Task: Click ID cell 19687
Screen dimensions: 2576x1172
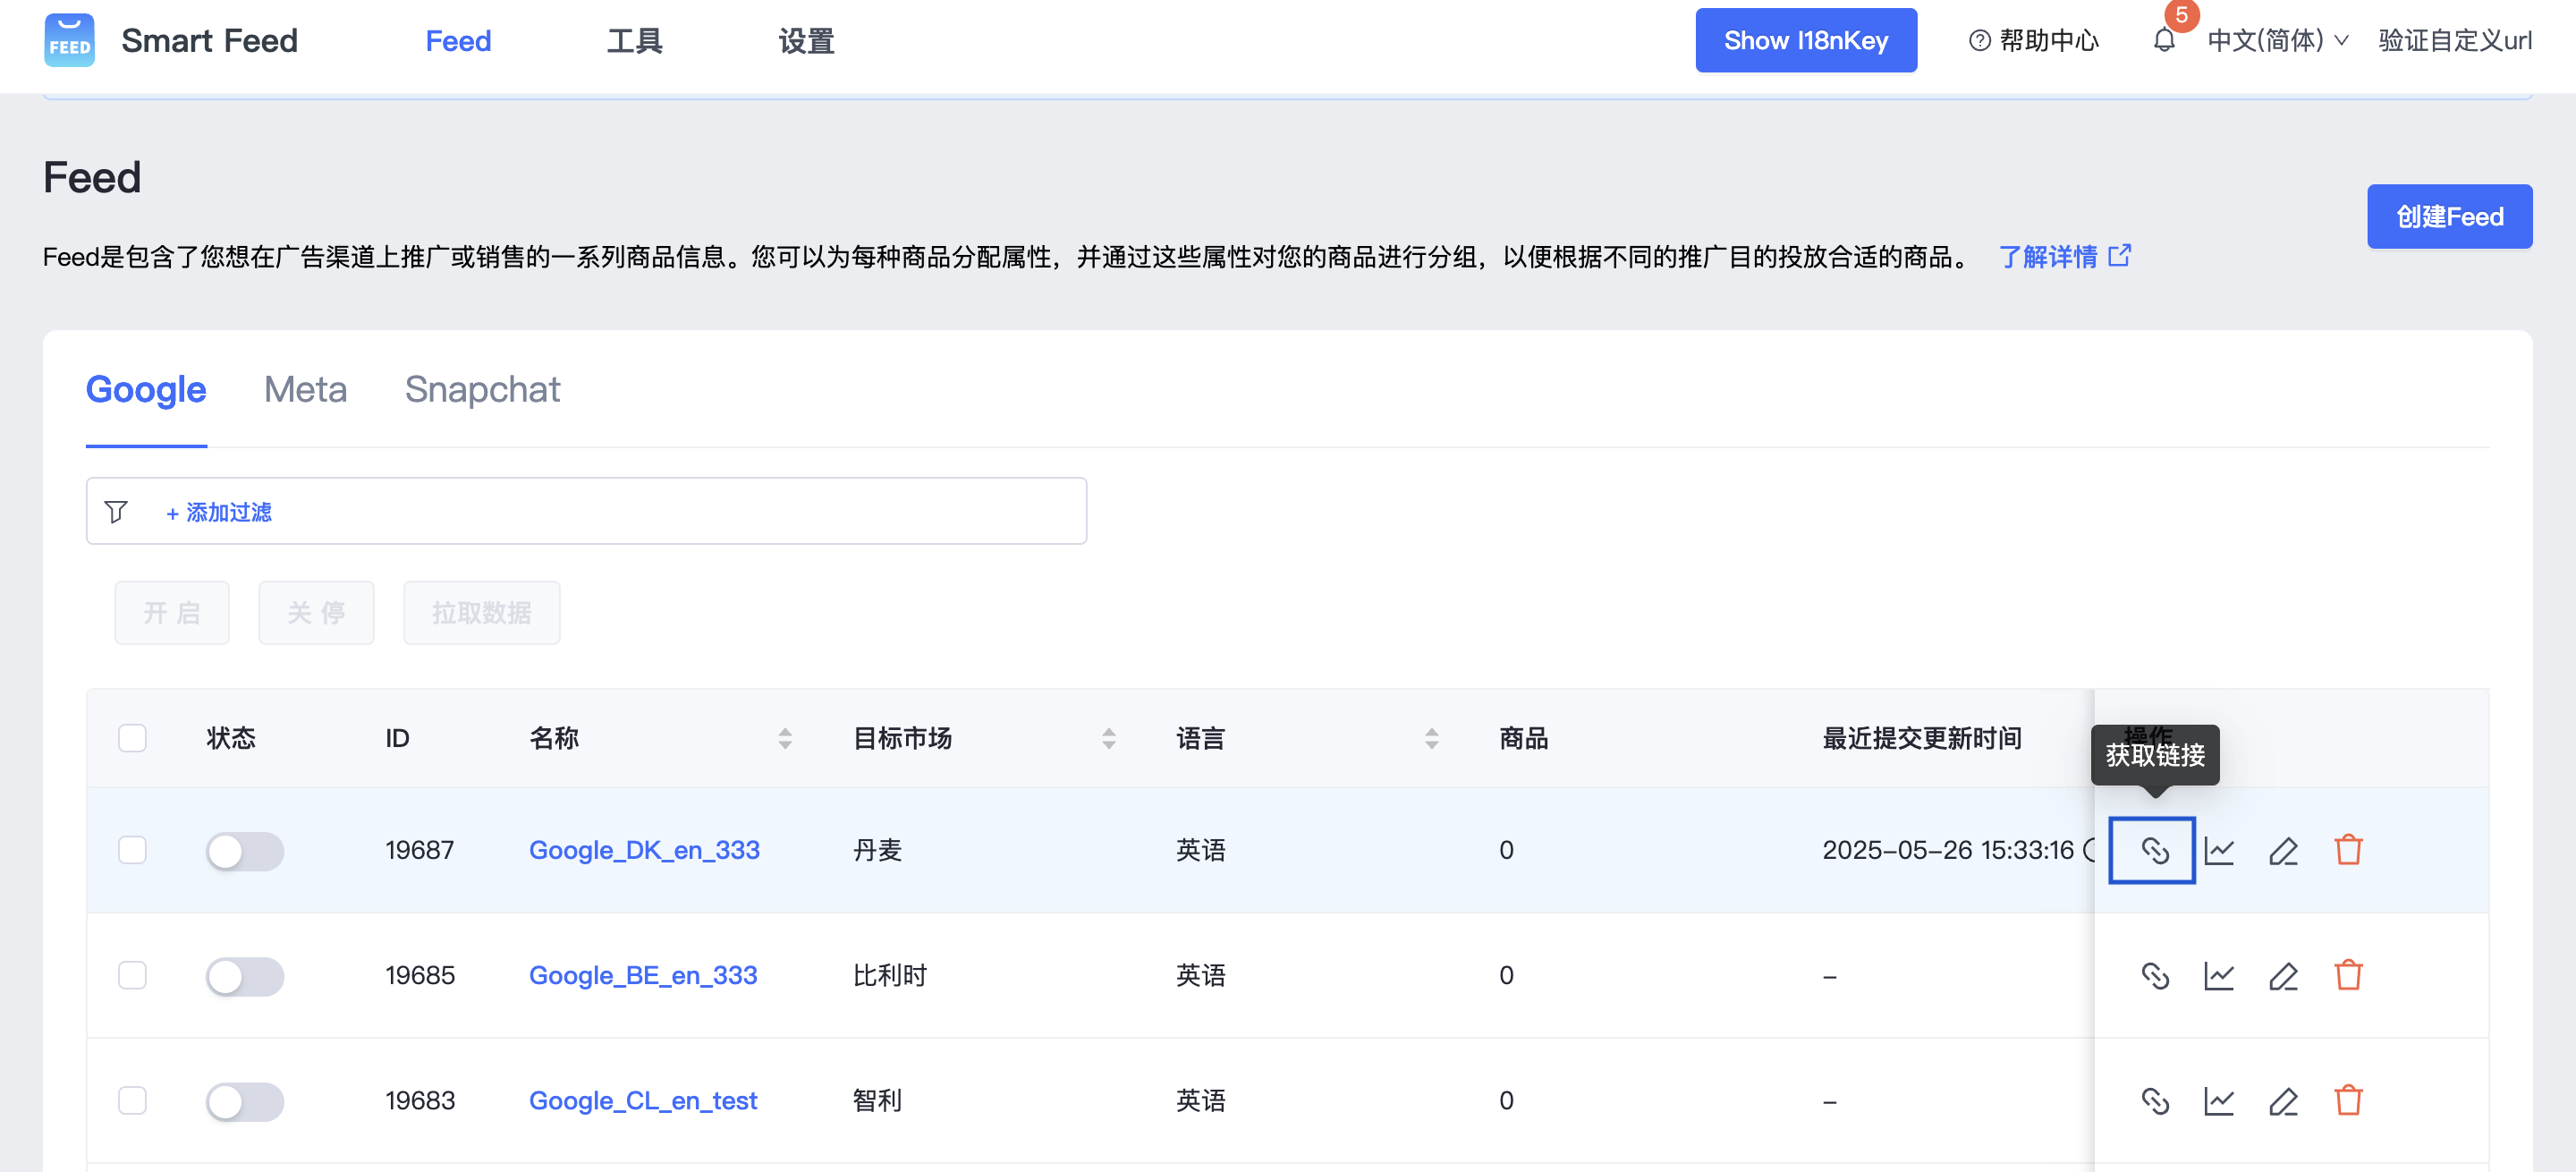Action: (x=420, y=850)
